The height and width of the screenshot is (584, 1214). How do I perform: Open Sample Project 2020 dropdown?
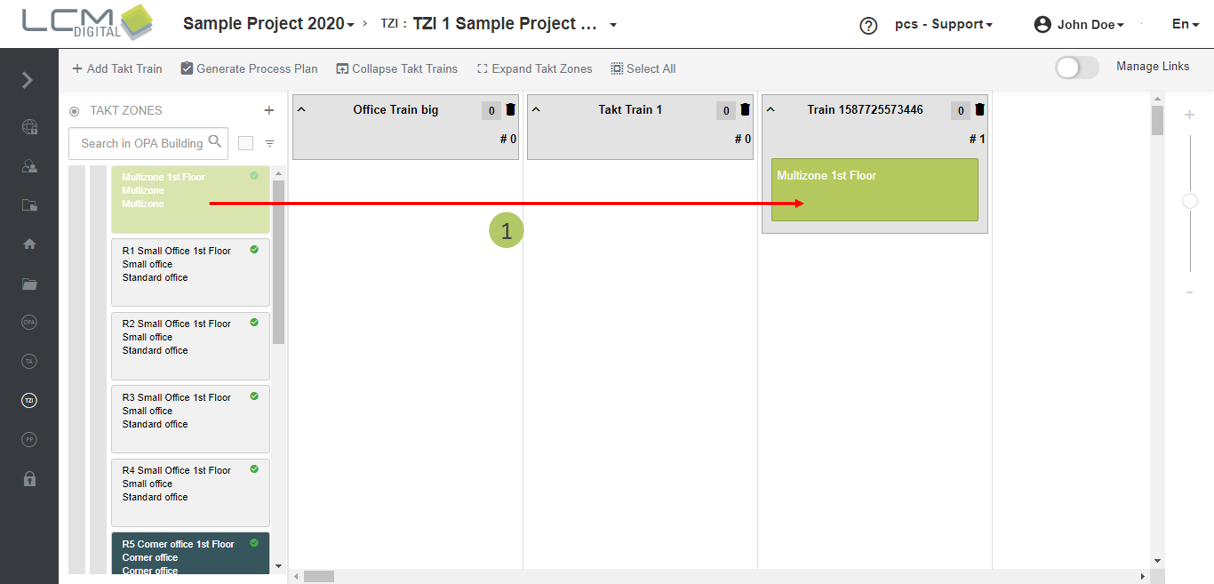pos(268,24)
